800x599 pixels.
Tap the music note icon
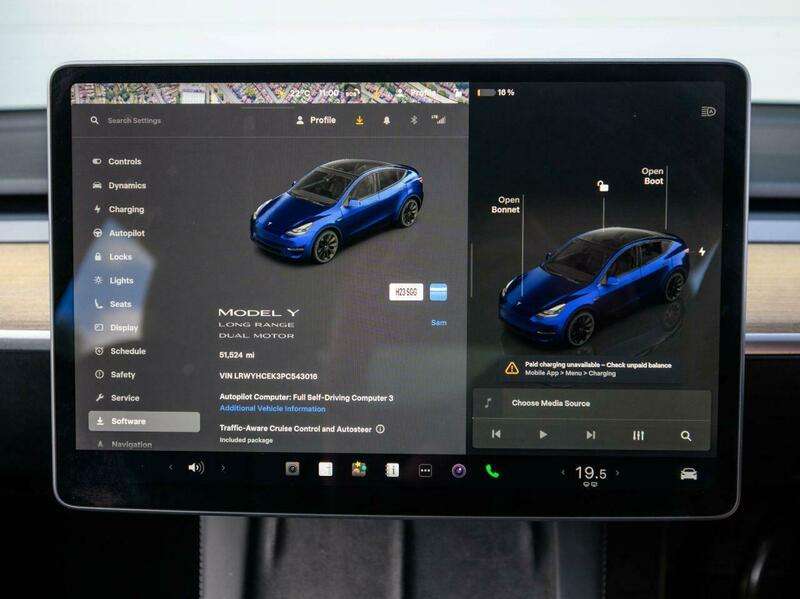(x=488, y=403)
